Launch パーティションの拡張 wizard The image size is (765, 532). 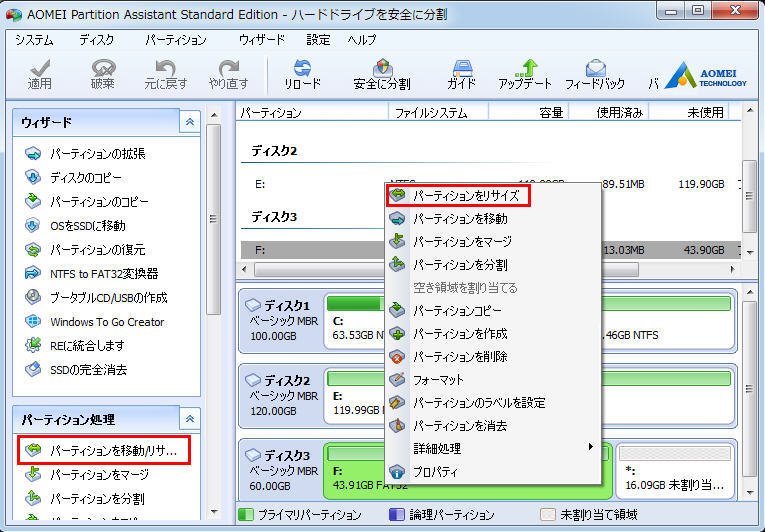click(x=86, y=154)
